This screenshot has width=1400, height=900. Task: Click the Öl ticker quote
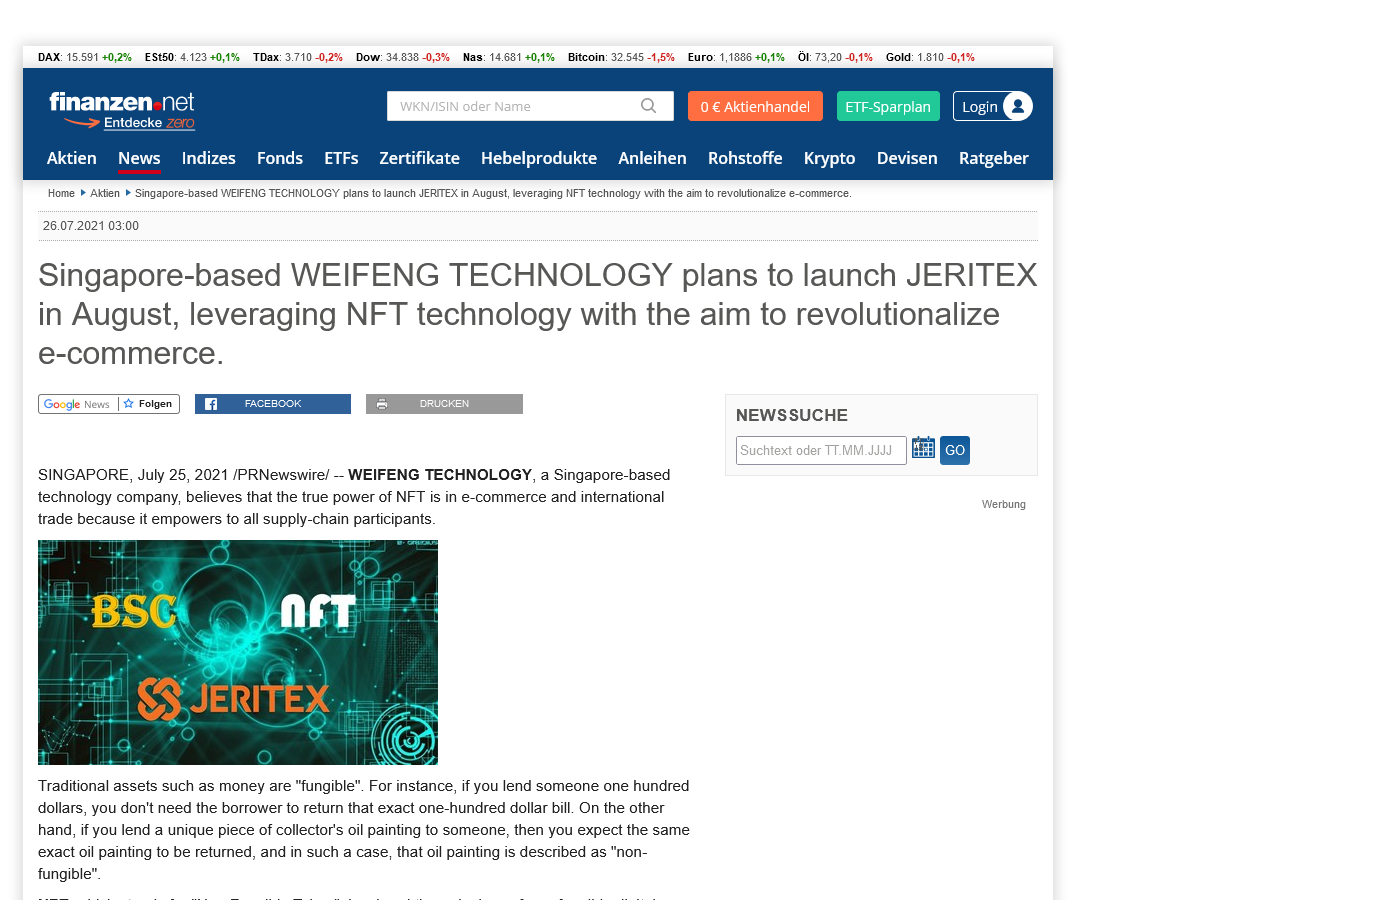tap(835, 57)
